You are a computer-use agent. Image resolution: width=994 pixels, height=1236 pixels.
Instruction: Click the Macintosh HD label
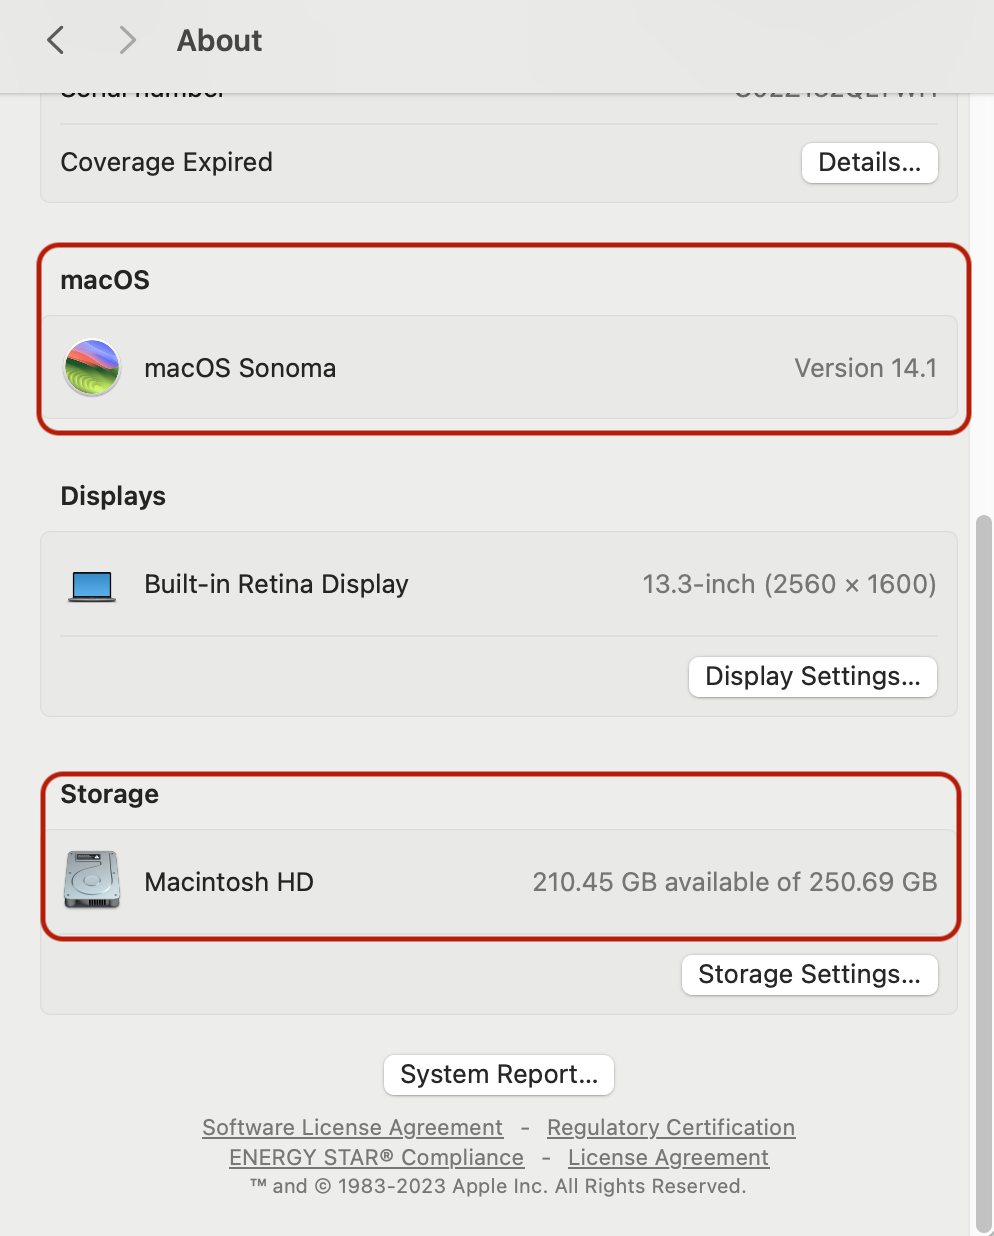(x=229, y=882)
